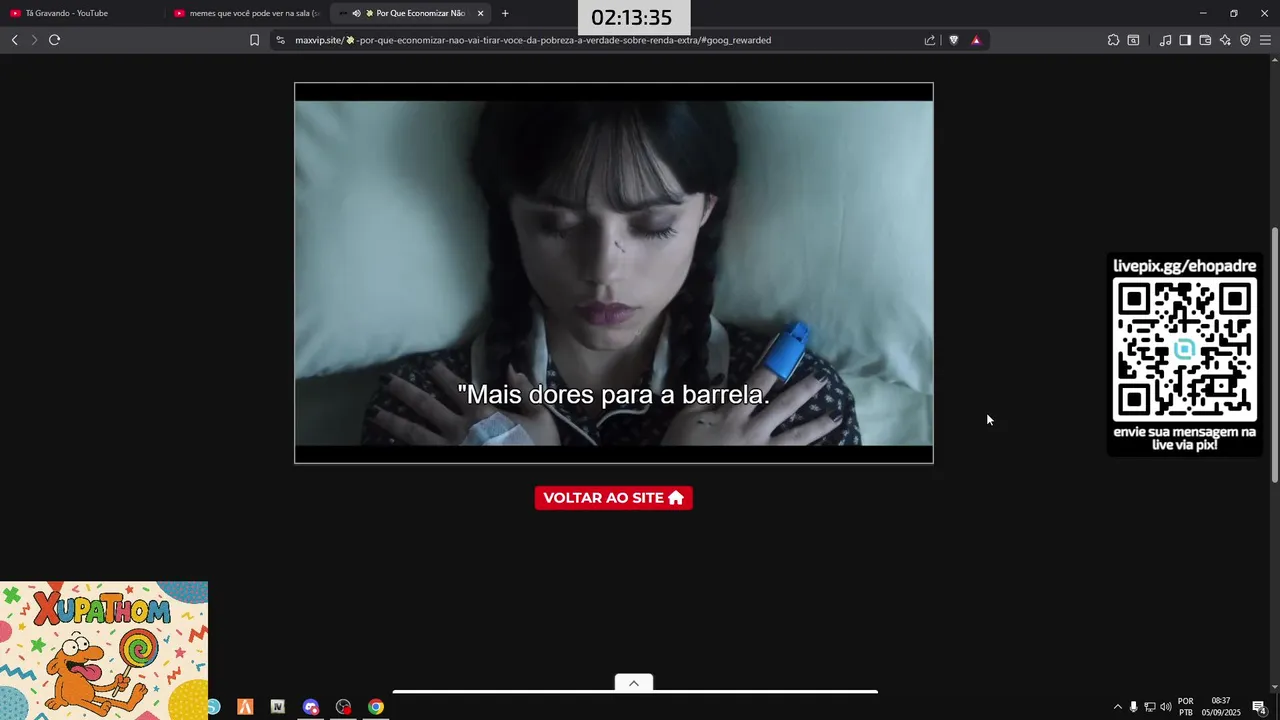Open the extensions puzzle icon
The height and width of the screenshot is (720, 1280).
click(x=1113, y=40)
